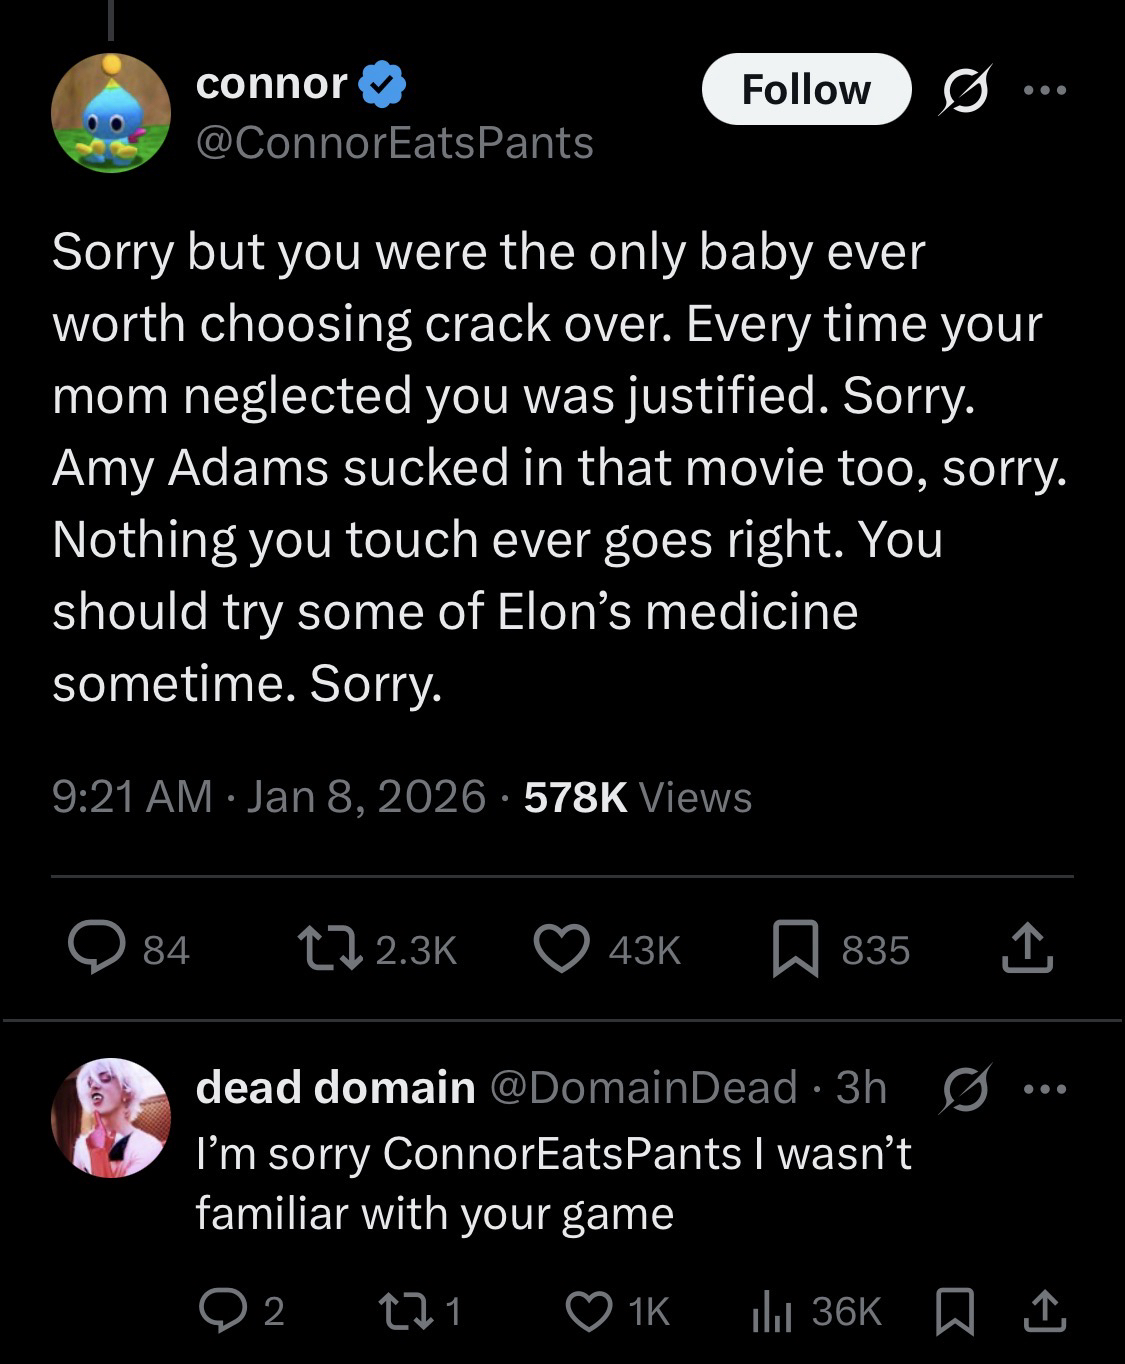Open Grok icon on dead domain's reply
This screenshot has height=1364, width=1125.
tap(965, 1088)
